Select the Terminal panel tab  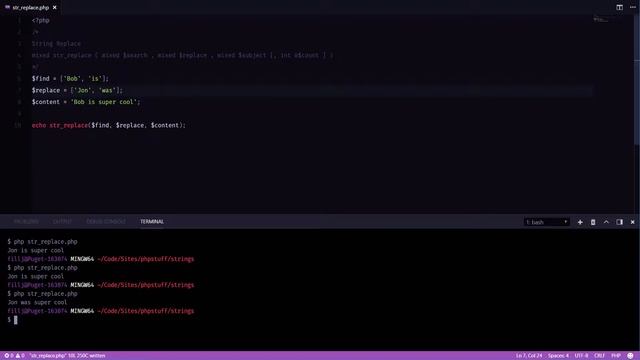(x=152, y=222)
